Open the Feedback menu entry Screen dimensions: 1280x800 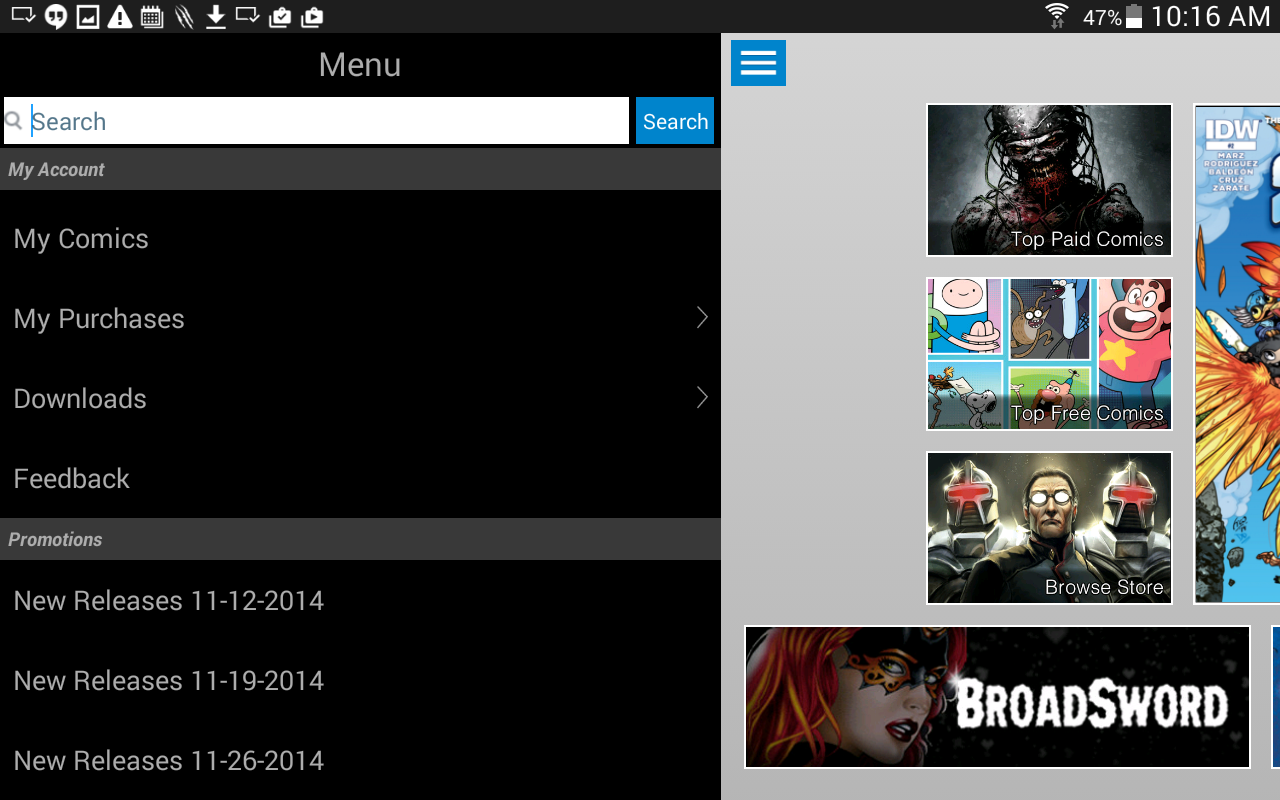[x=360, y=479]
